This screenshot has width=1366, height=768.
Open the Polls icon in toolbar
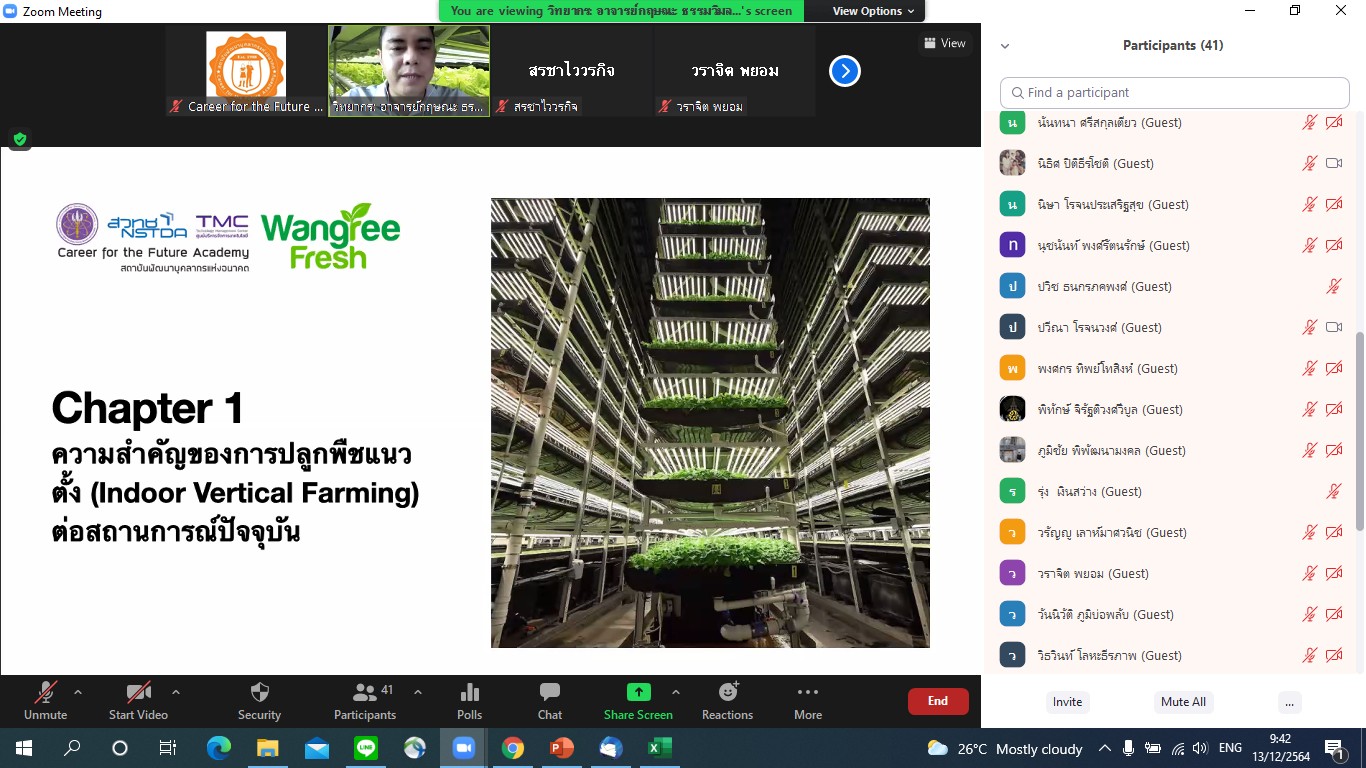469,693
